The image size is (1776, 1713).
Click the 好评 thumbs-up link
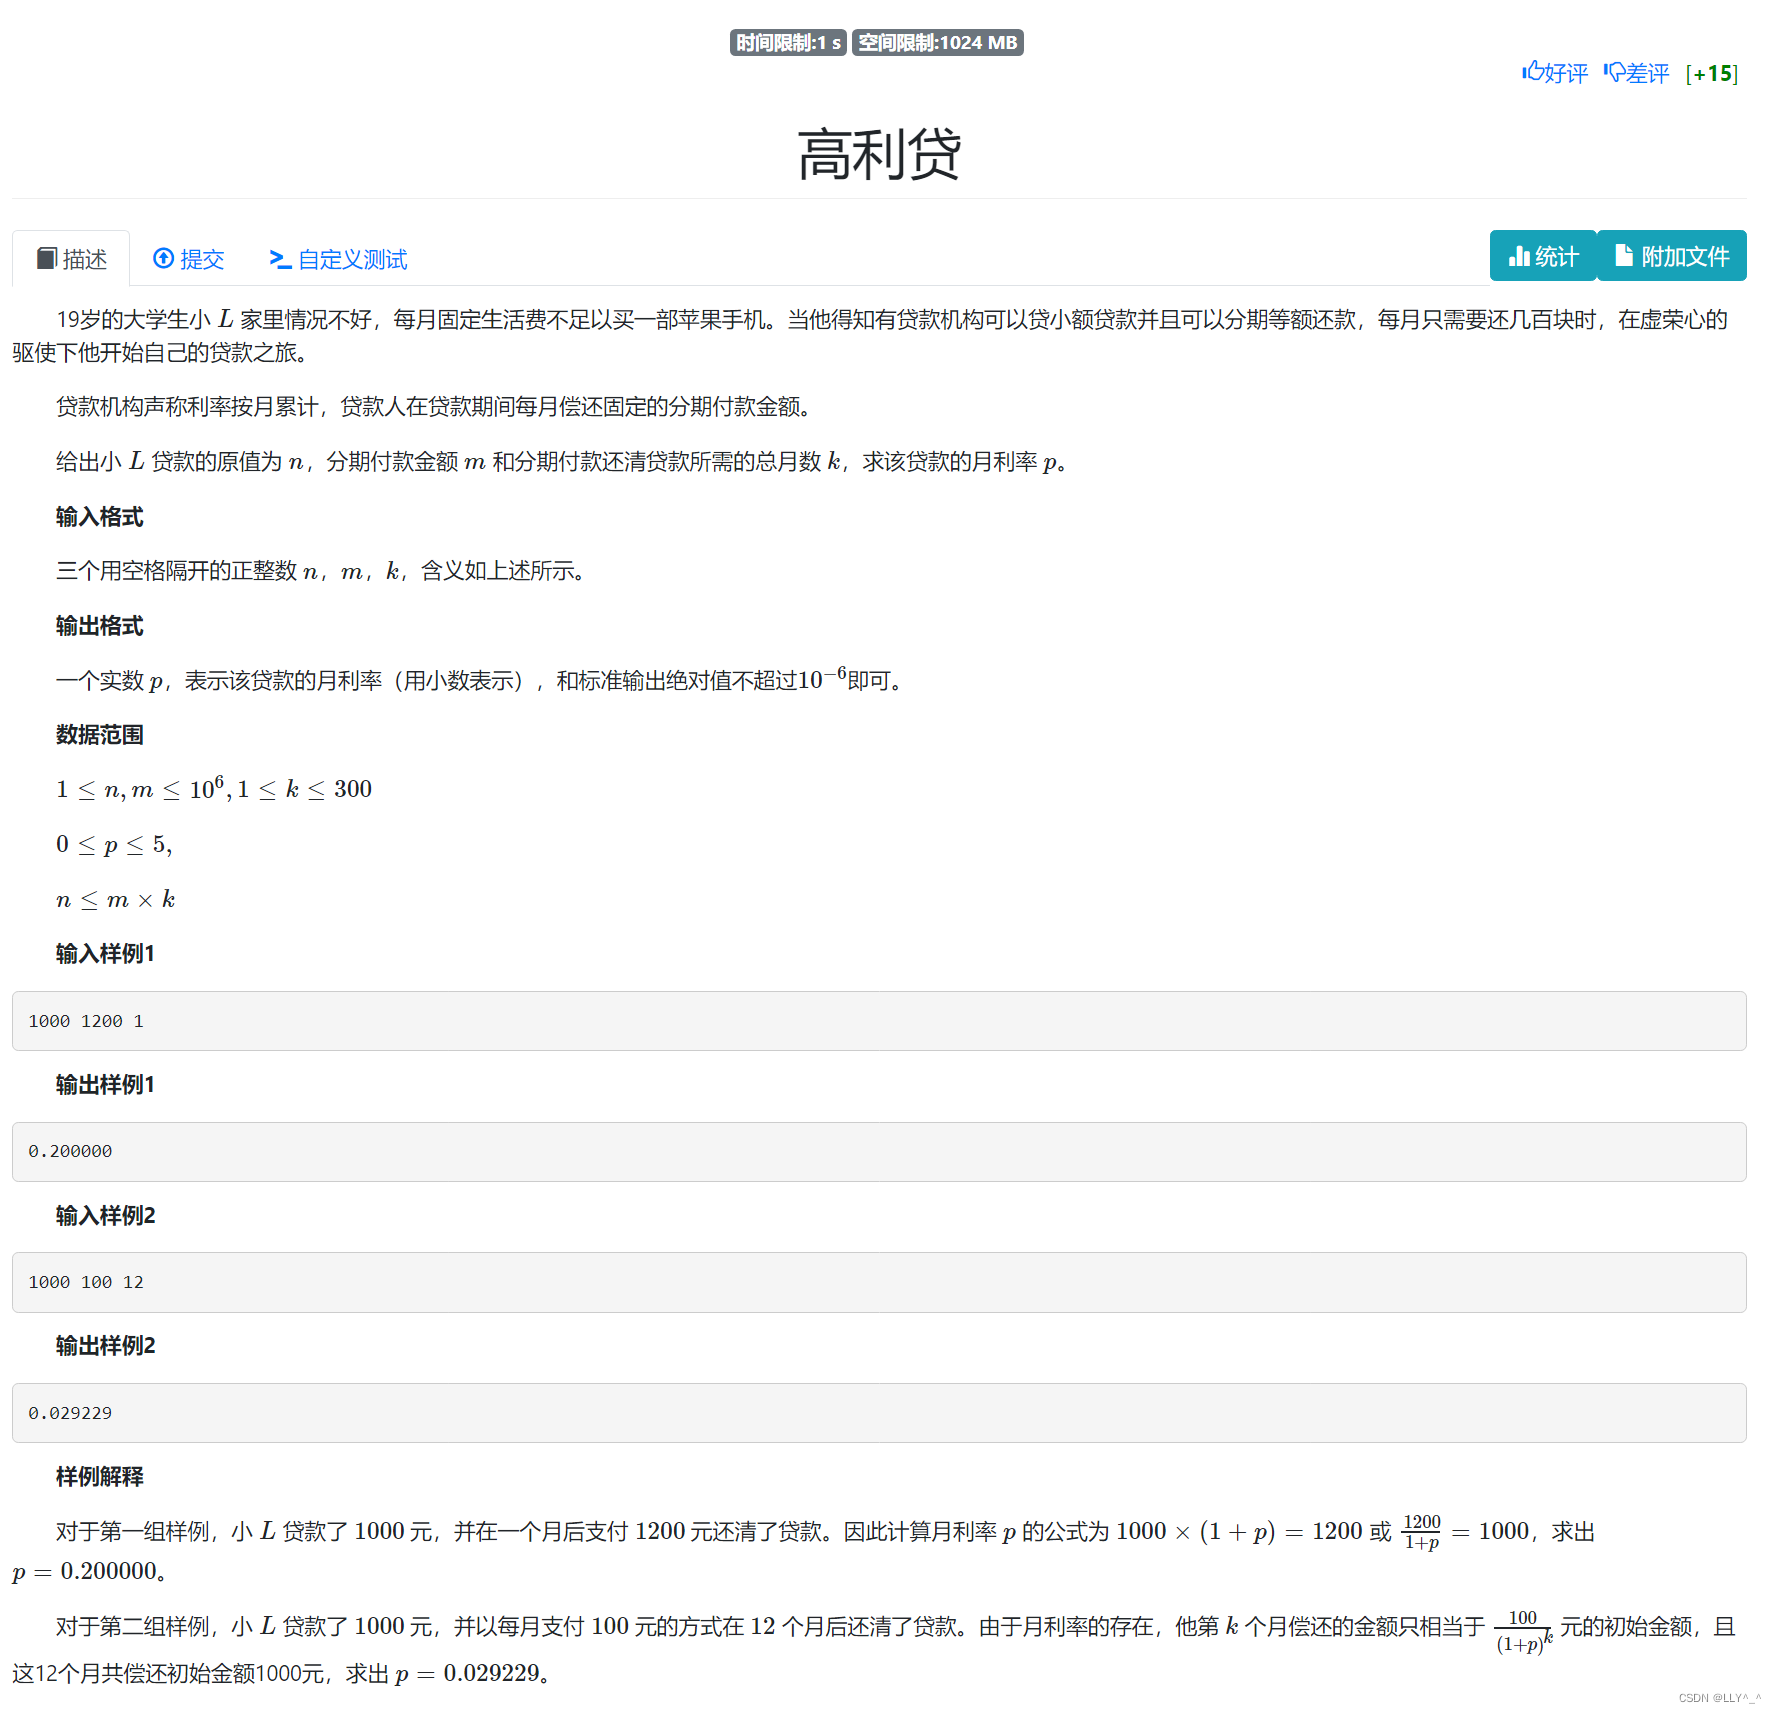(1554, 73)
